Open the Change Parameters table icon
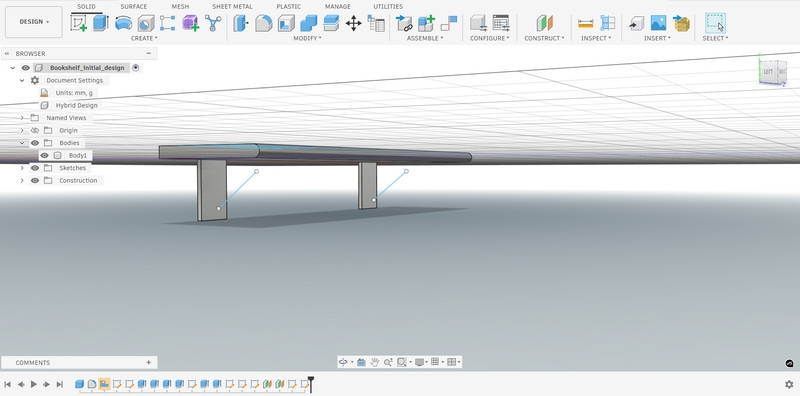The width and height of the screenshot is (800, 396). pos(376,23)
